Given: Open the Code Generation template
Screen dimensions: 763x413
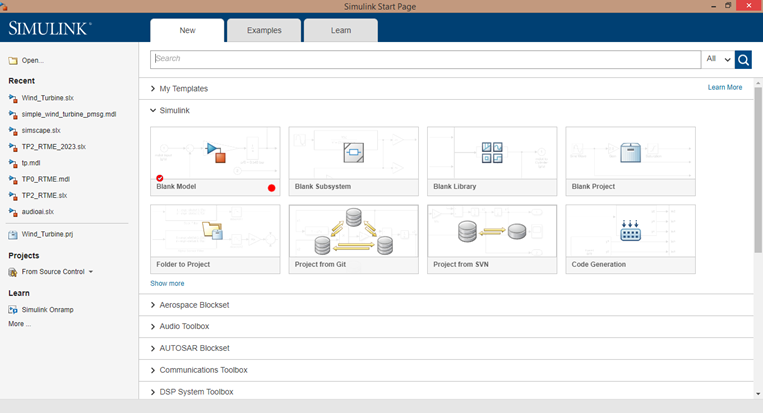Looking at the screenshot, I should click(x=630, y=231).
